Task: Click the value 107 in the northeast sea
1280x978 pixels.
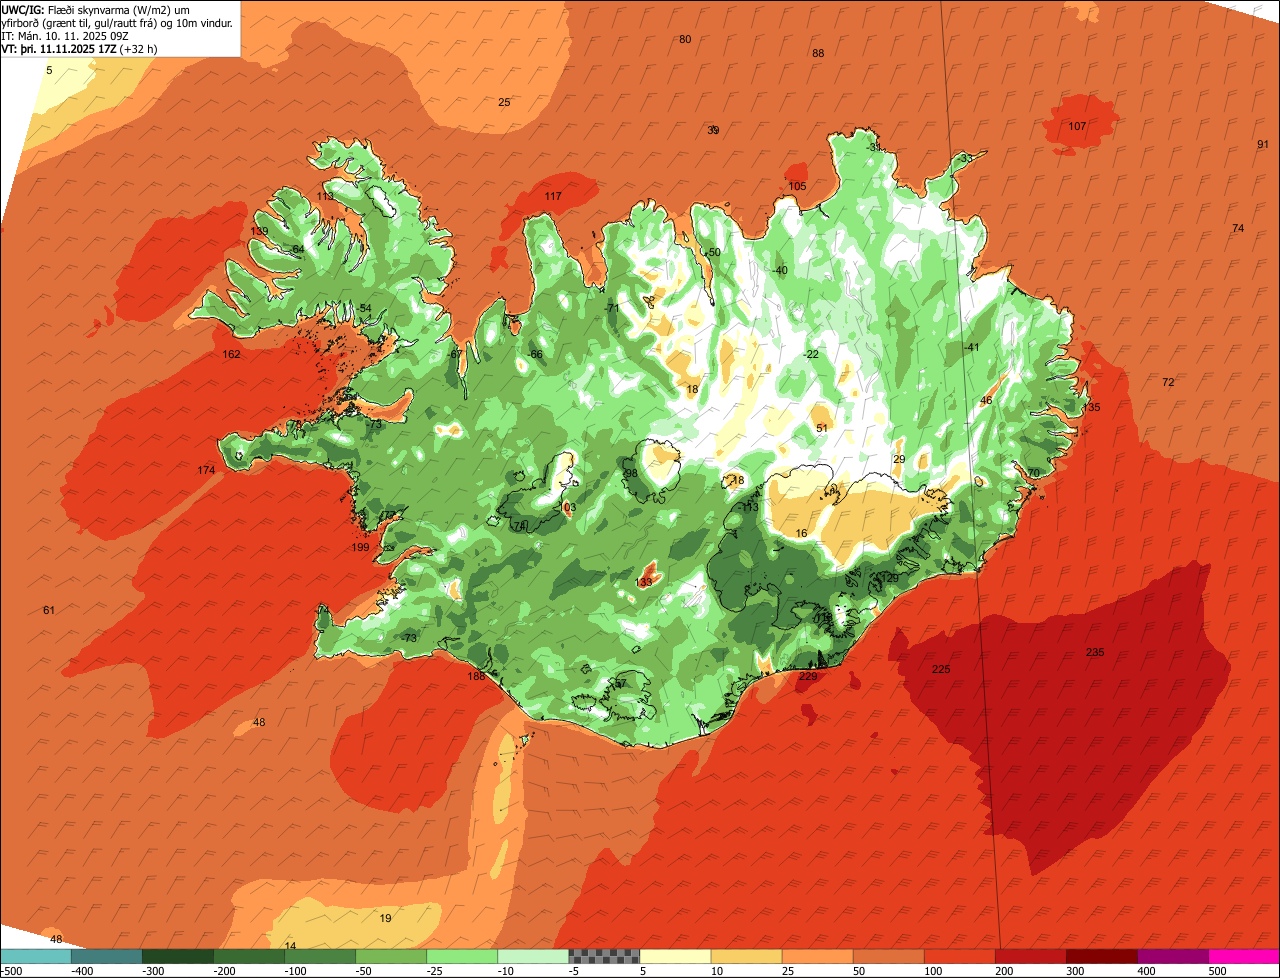Action: click(1077, 126)
